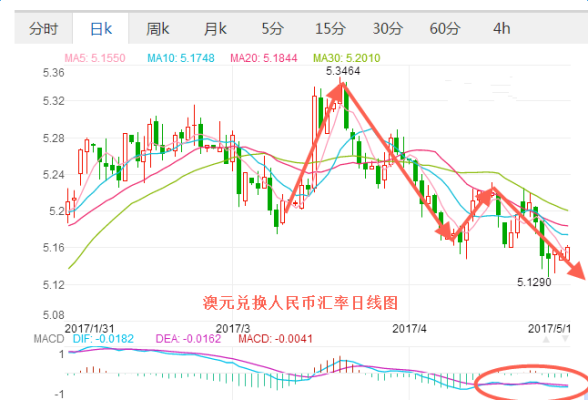Click the 5.24 price axis label
The height and width of the screenshot is (400, 588).
[53, 175]
